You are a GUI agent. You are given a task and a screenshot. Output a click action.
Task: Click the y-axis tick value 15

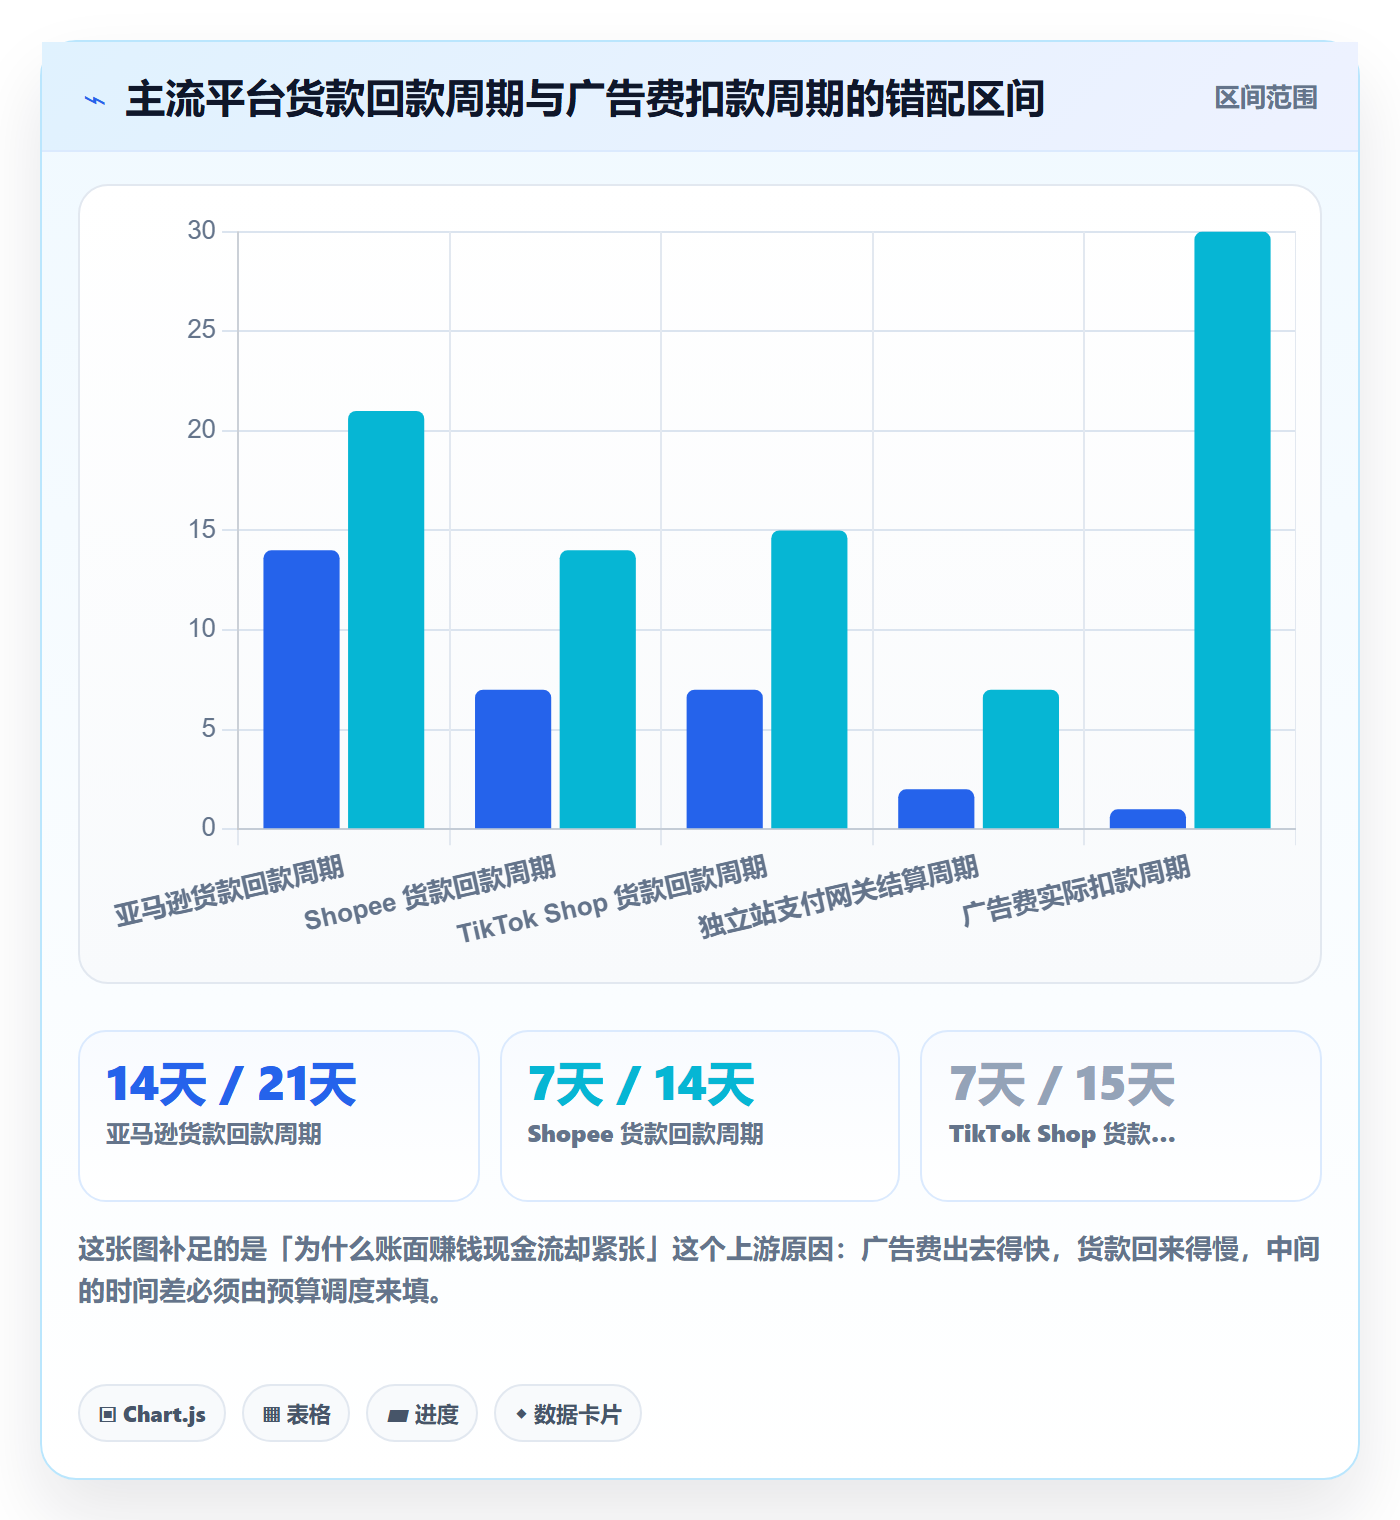201,530
